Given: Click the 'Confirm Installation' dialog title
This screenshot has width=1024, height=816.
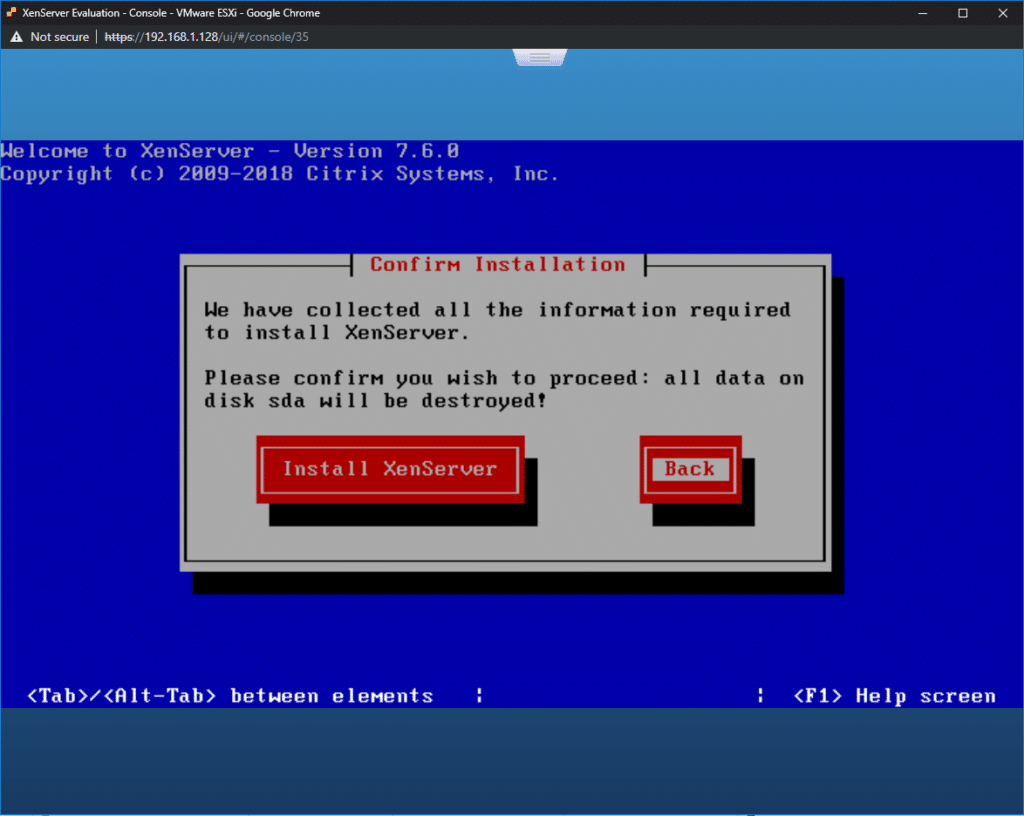Looking at the screenshot, I should (498, 264).
